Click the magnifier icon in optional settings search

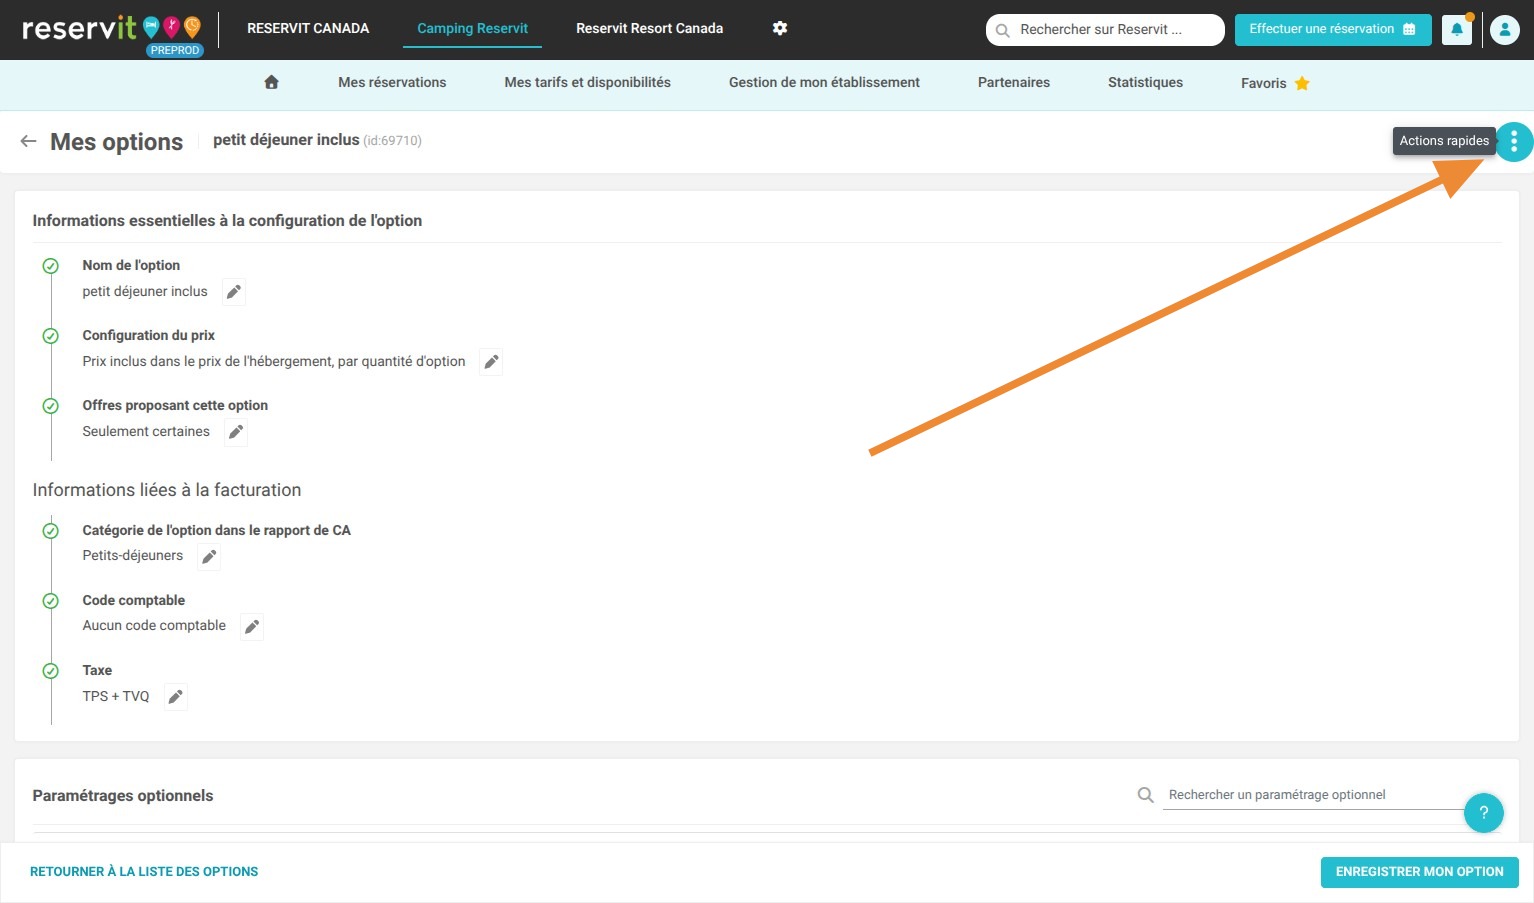click(1146, 795)
